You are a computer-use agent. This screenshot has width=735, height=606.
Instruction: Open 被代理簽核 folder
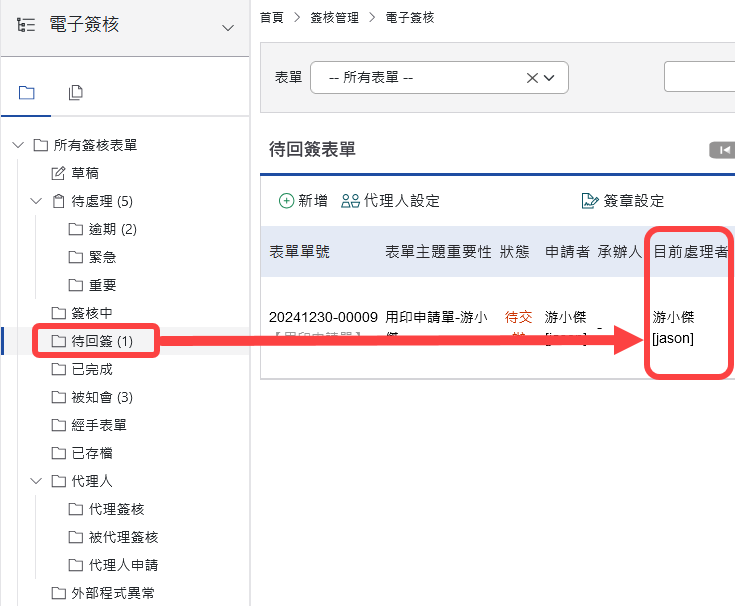point(123,537)
